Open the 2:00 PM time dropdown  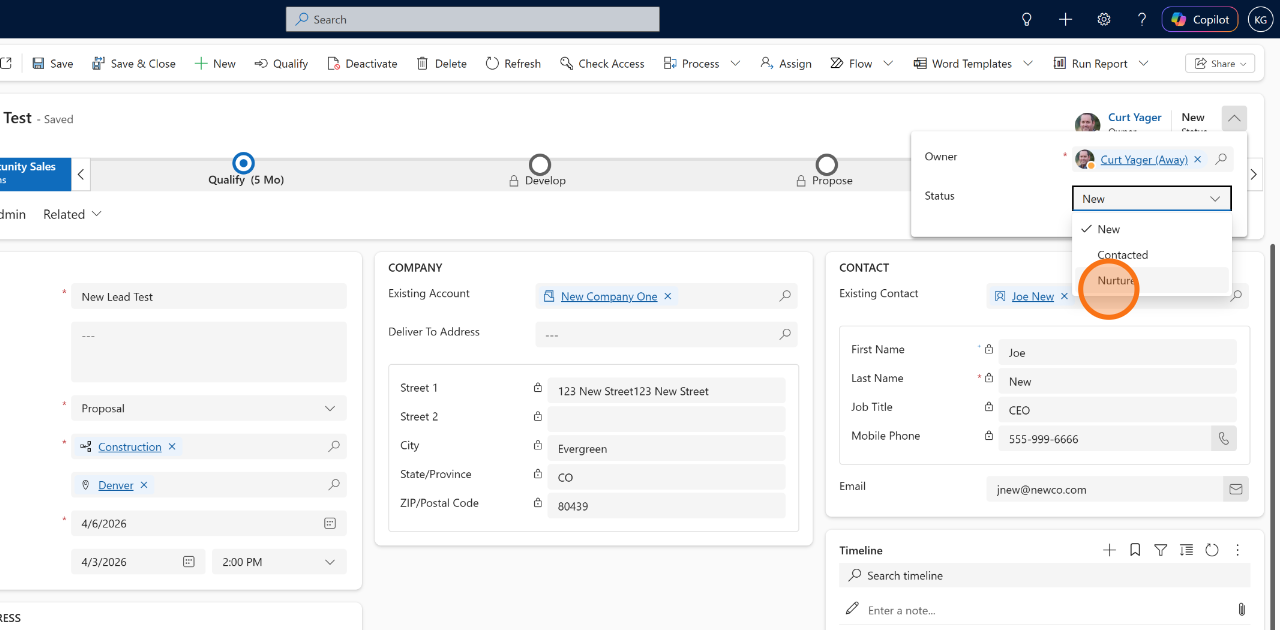[279, 562]
